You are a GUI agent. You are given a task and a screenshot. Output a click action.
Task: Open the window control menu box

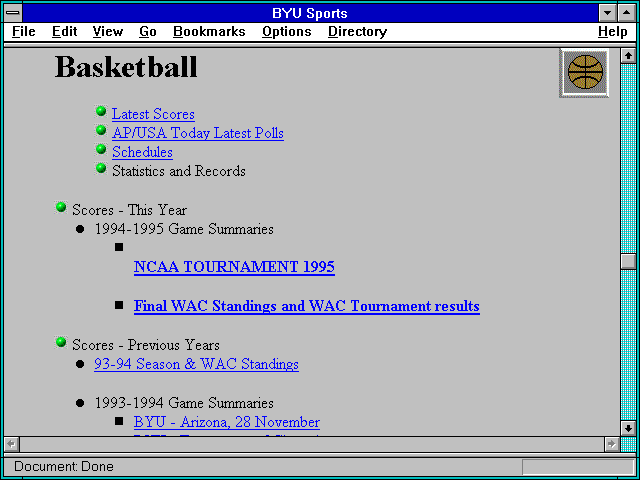tap(13, 13)
